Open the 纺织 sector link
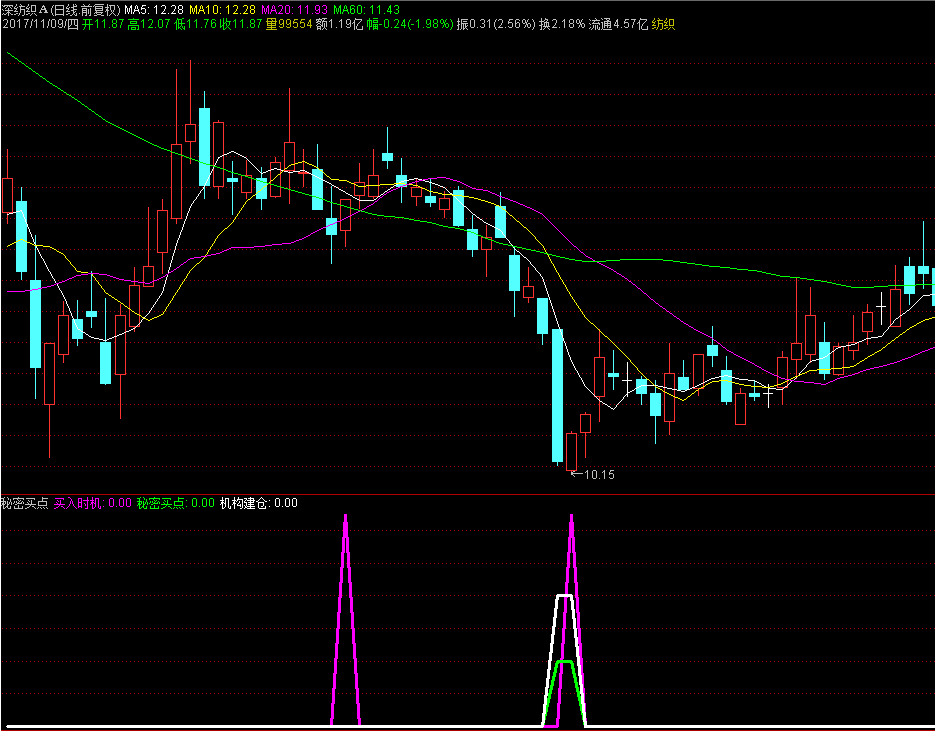The width and height of the screenshot is (935, 731). point(663,24)
